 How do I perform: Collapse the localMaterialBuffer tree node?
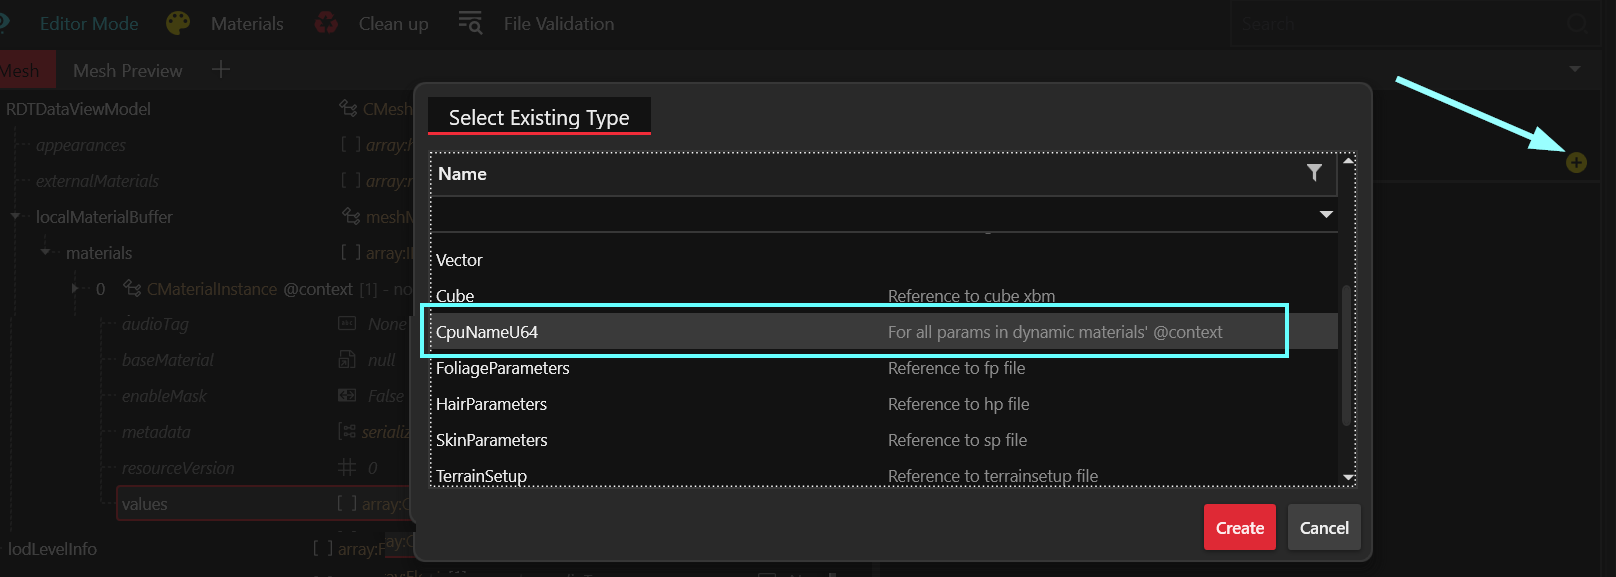15,216
